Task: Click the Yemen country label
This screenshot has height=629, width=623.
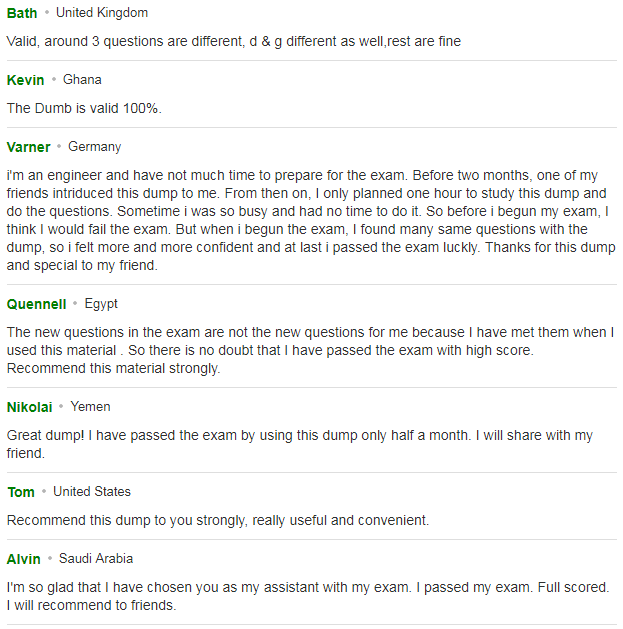Action: click(x=90, y=406)
